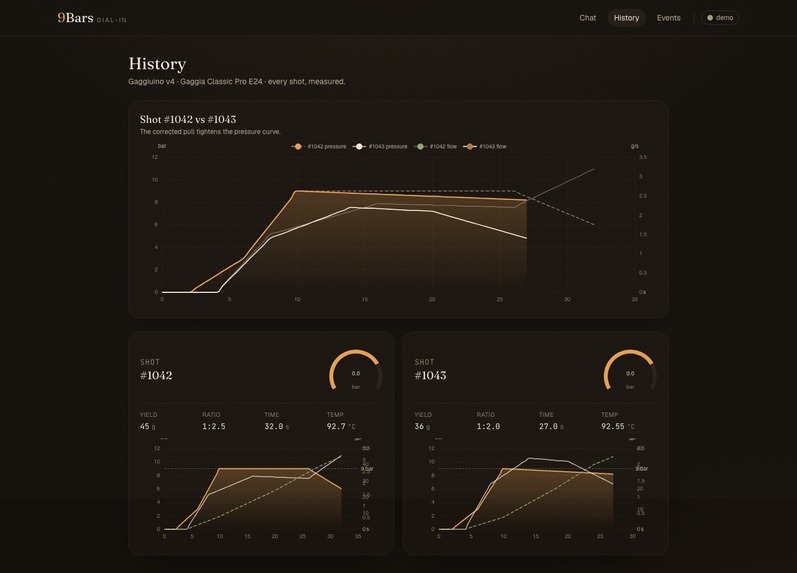The height and width of the screenshot is (573, 797).
Task: Click the History page heading
Action: click(x=157, y=64)
